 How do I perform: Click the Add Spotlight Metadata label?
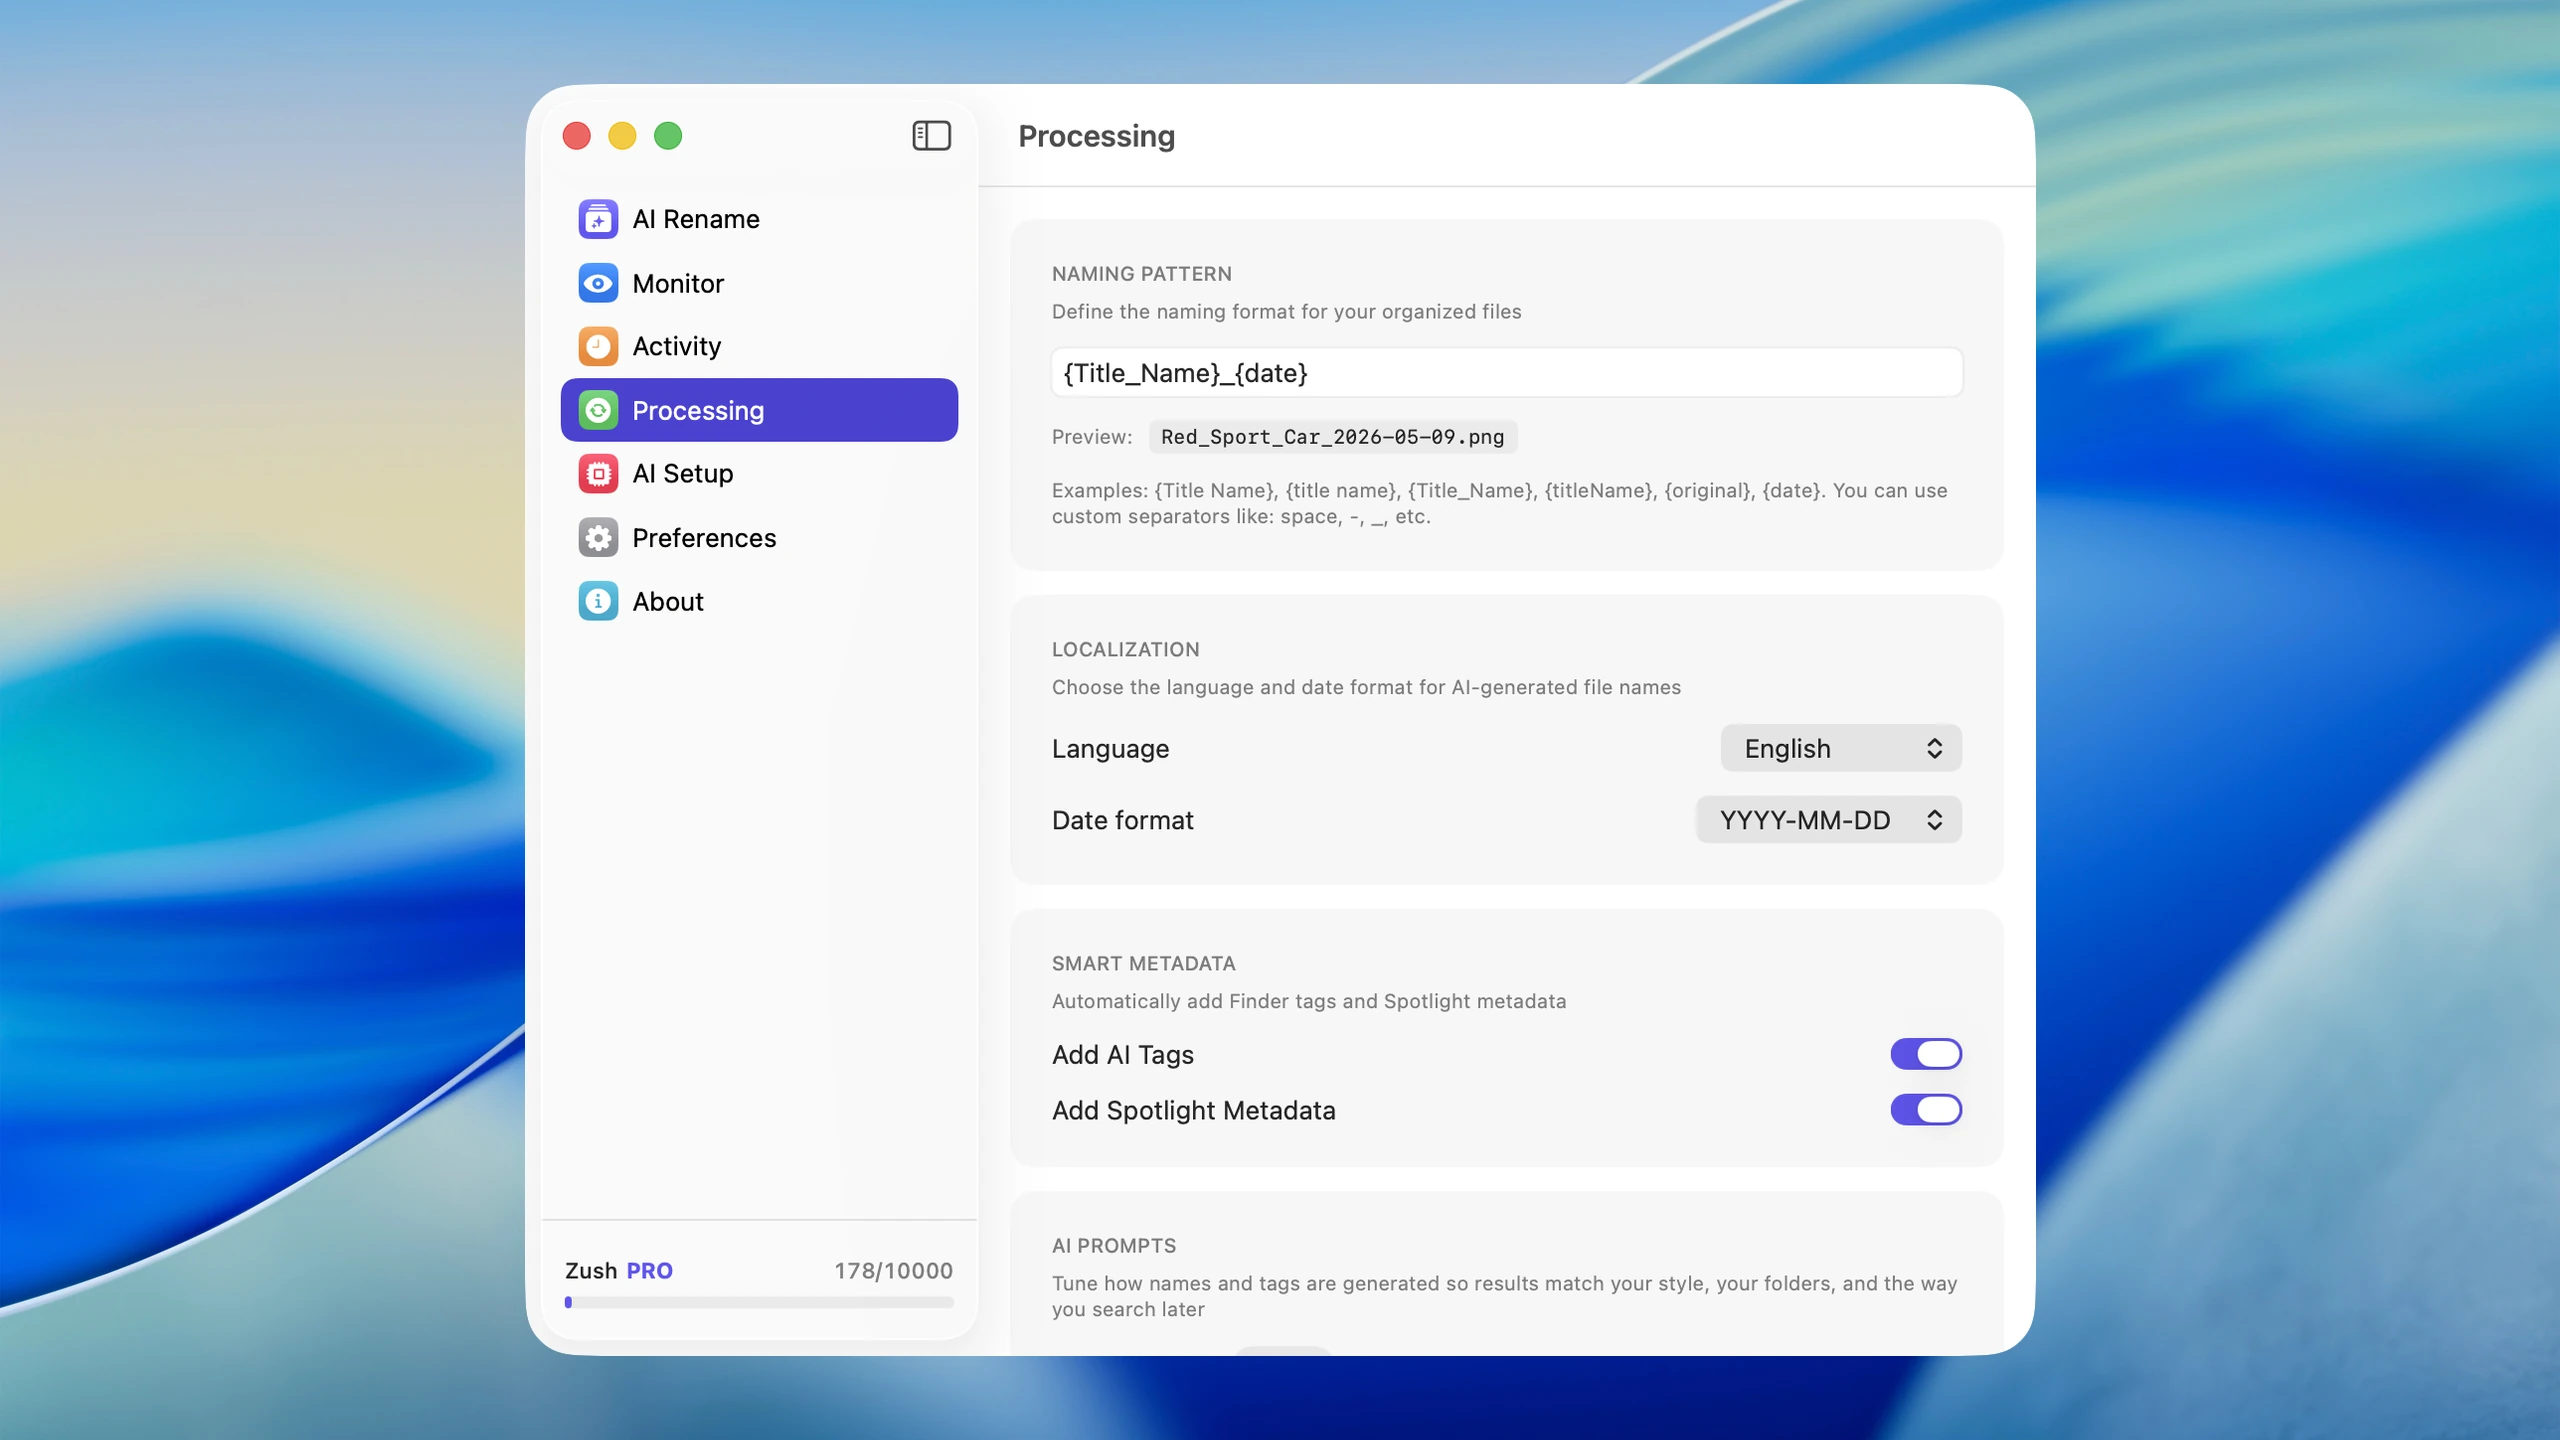[x=1193, y=1111]
